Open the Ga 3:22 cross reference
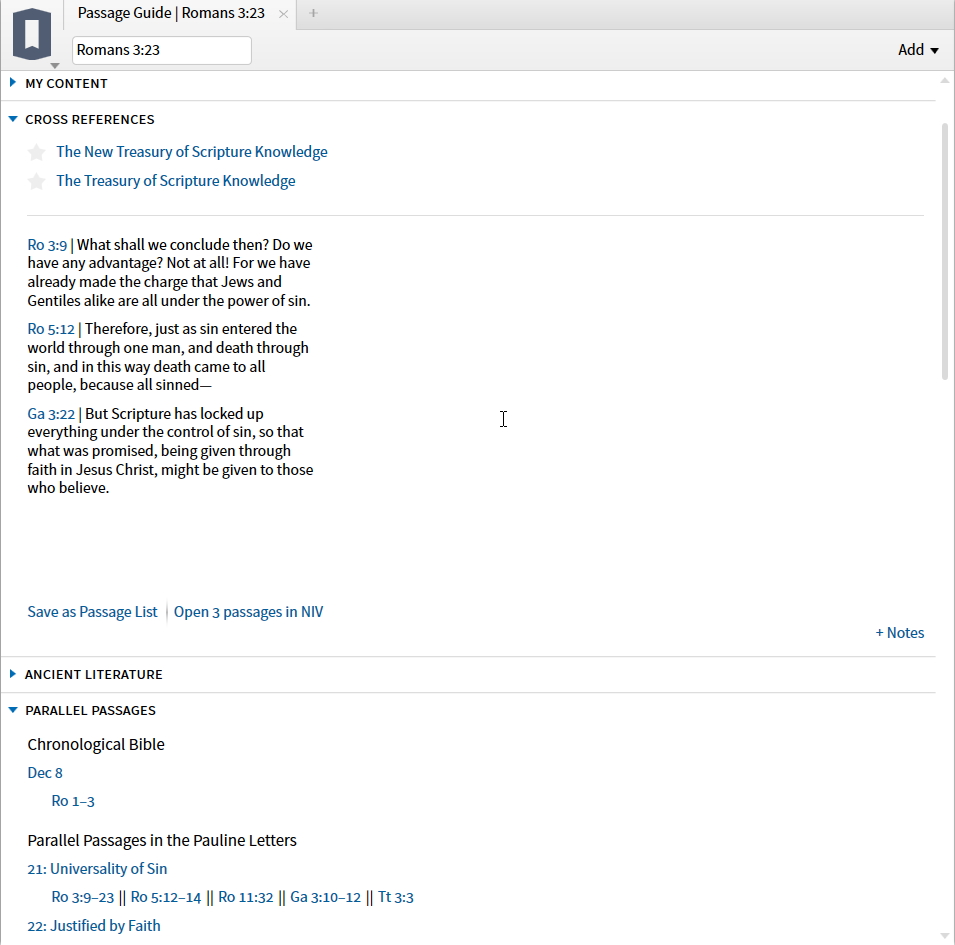Screen dimensions: 955x945 51,414
